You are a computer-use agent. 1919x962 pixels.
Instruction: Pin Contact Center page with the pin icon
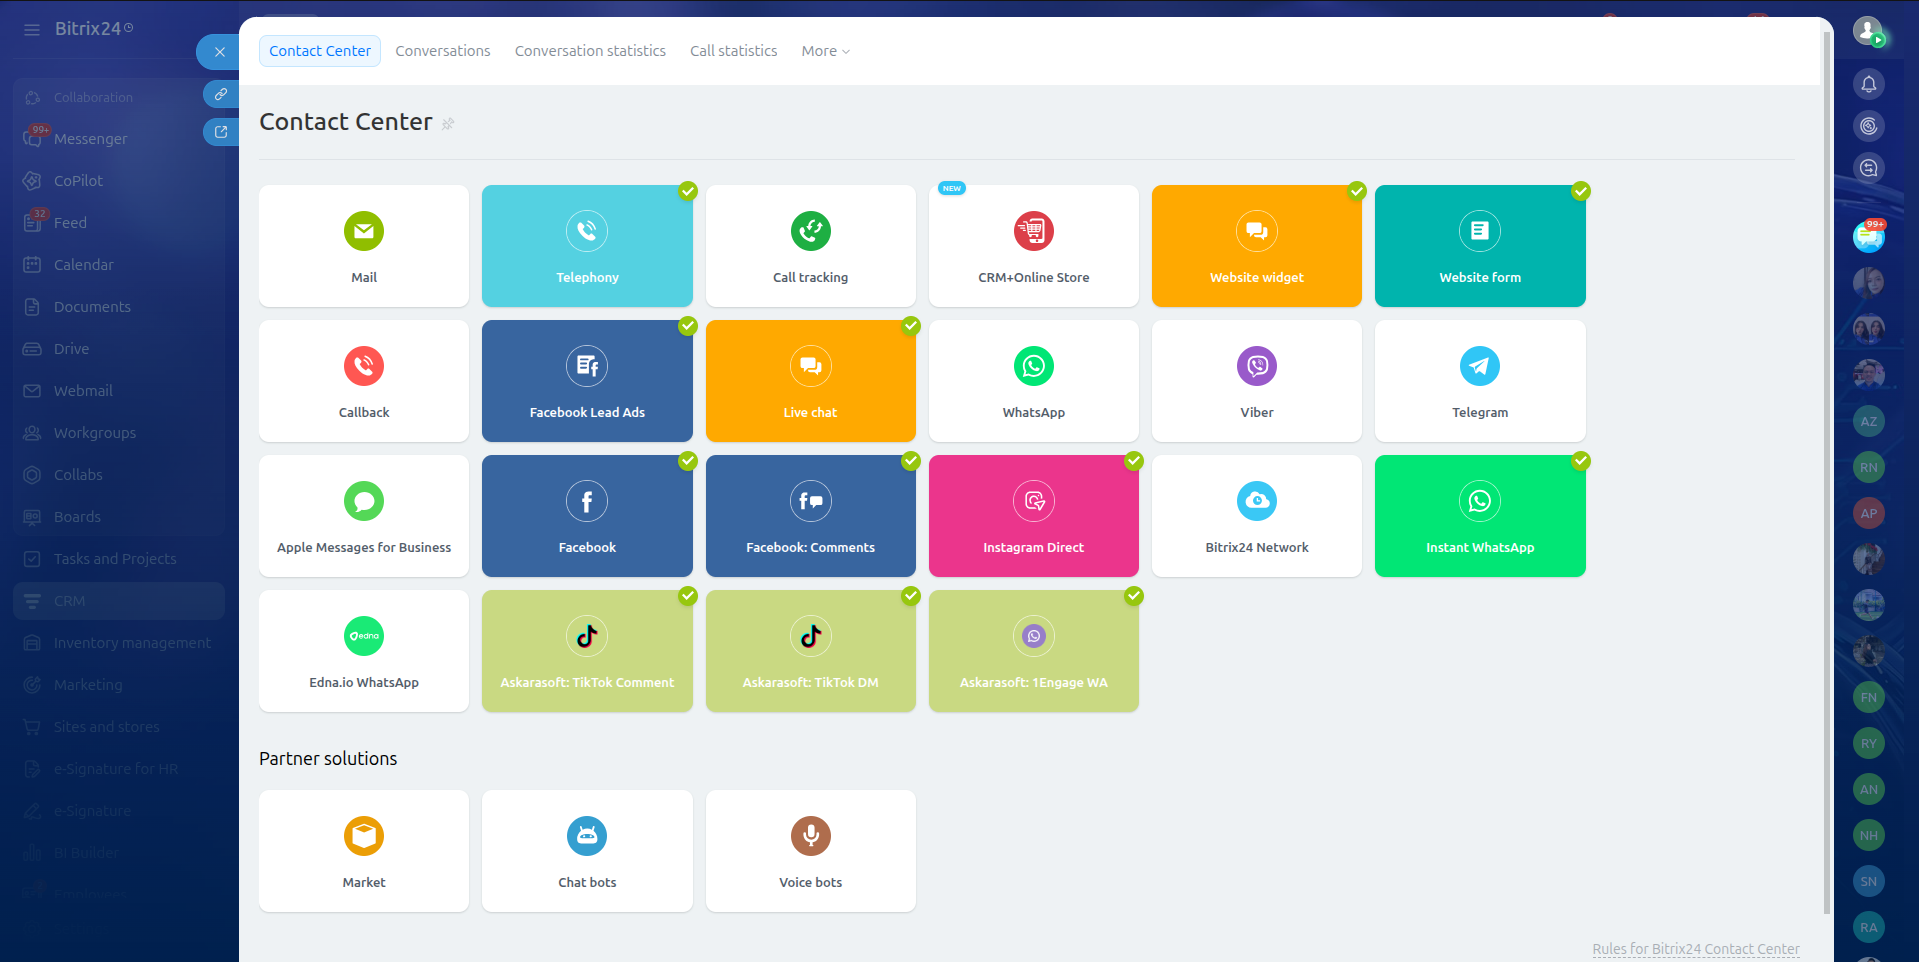pos(448,123)
